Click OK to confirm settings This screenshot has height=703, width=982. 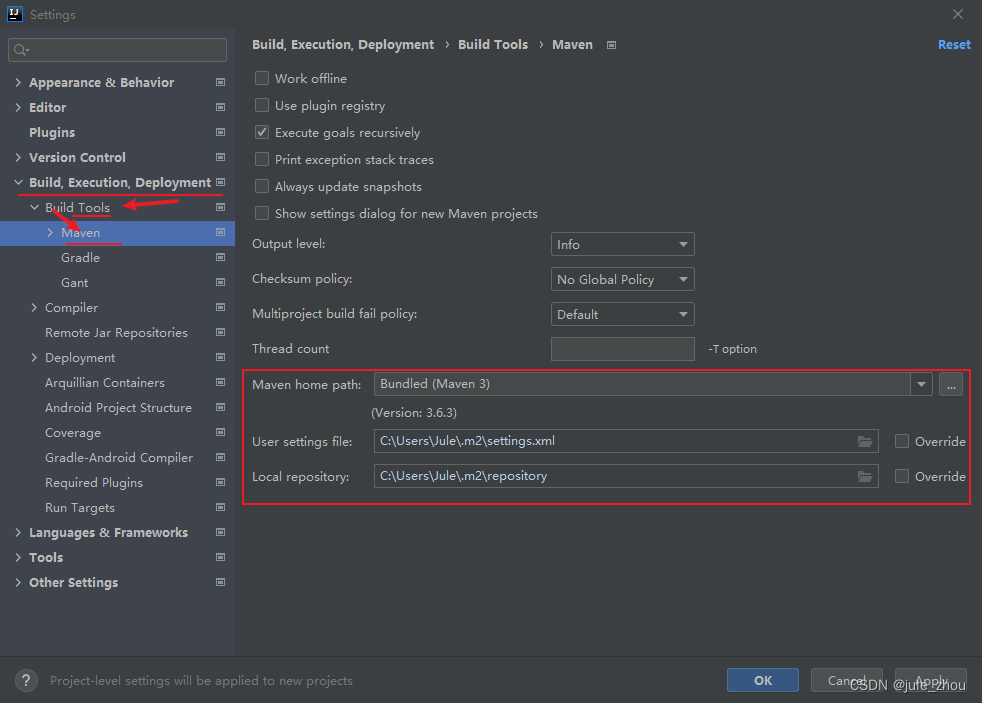click(763, 680)
